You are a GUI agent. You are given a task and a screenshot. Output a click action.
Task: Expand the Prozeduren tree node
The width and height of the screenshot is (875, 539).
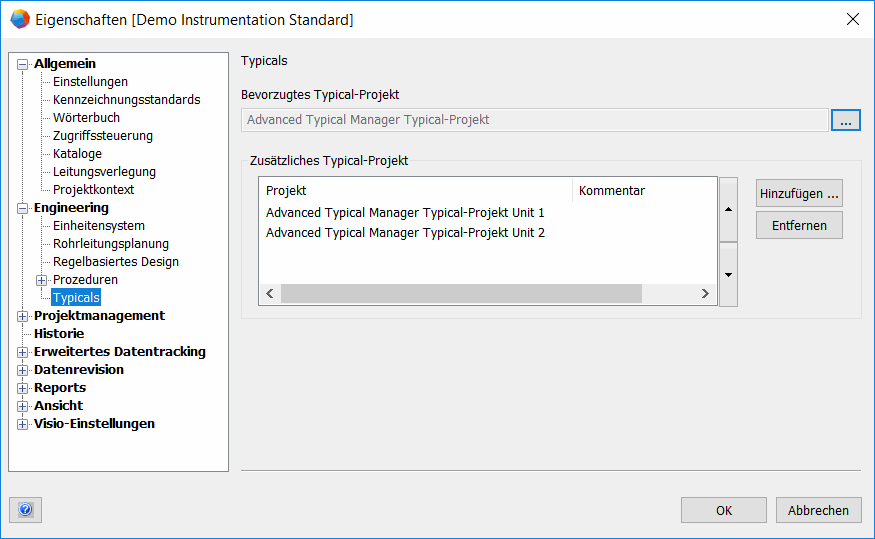pos(42,280)
